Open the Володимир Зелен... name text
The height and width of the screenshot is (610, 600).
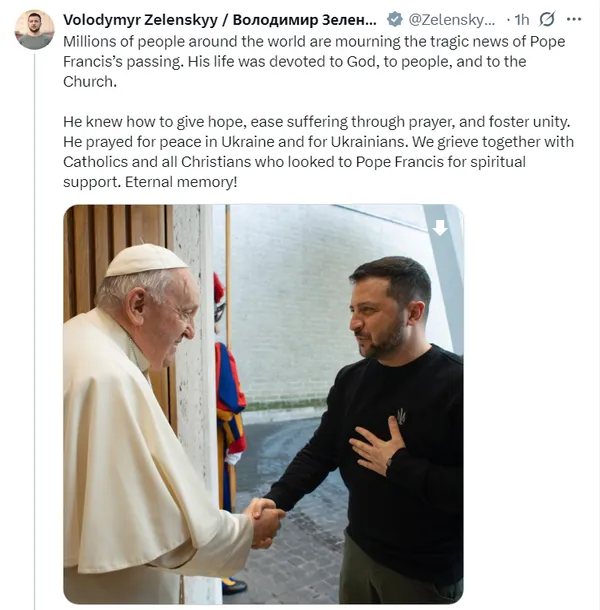click(305, 19)
